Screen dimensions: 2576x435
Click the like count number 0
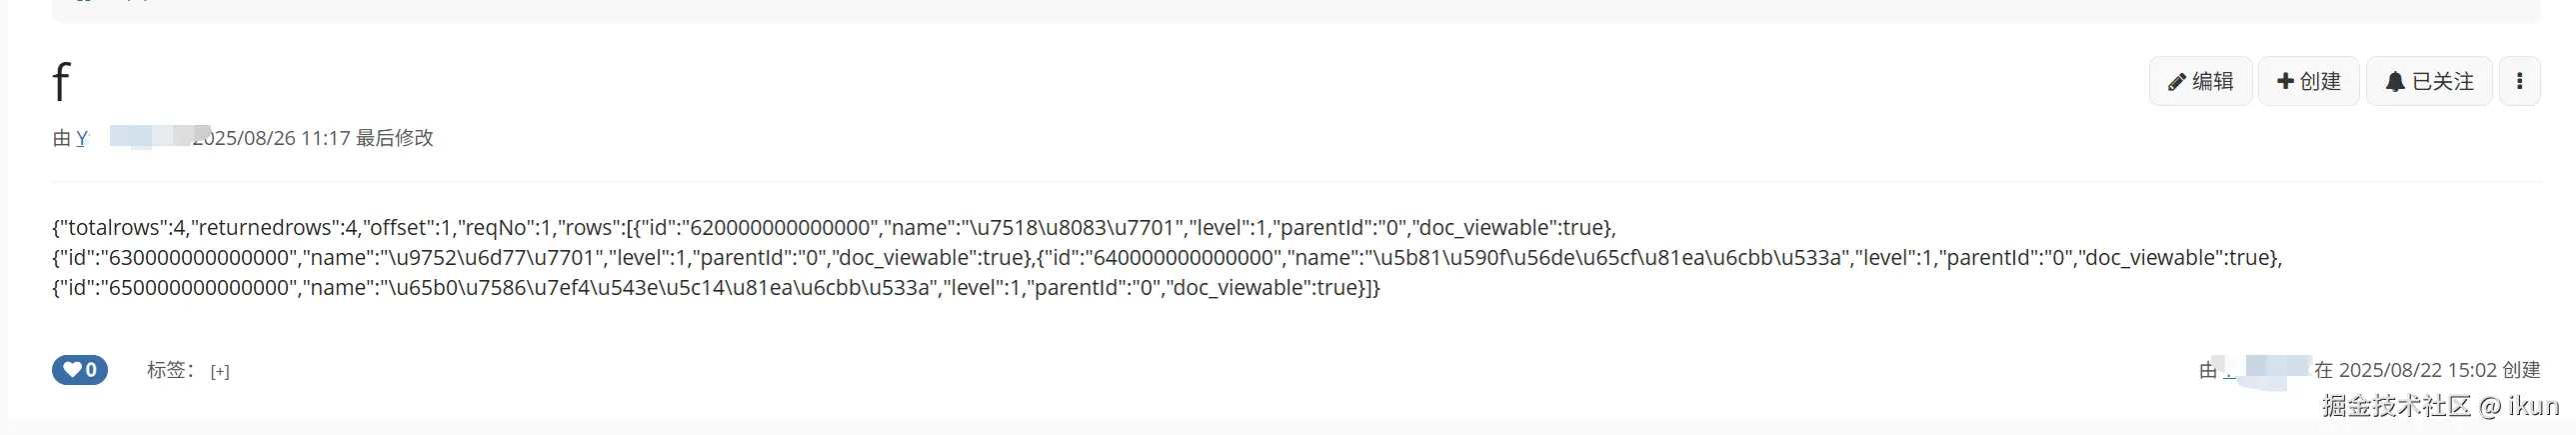point(91,370)
